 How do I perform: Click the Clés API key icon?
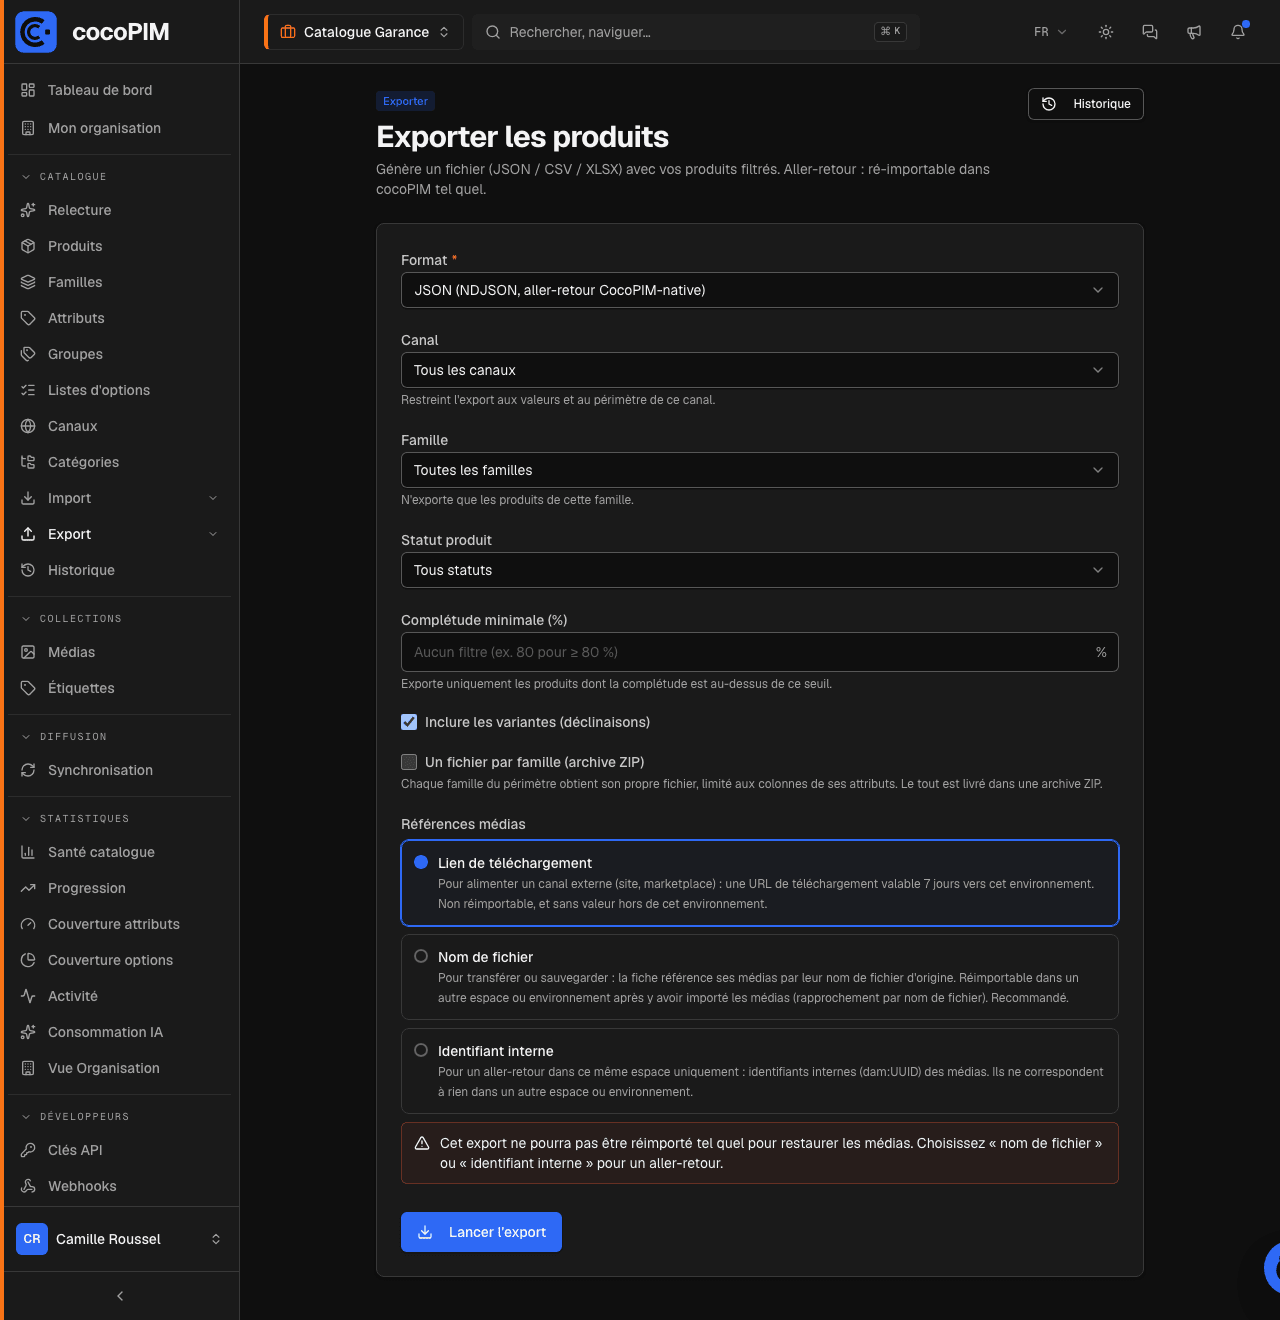click(x=28, y=1150)
